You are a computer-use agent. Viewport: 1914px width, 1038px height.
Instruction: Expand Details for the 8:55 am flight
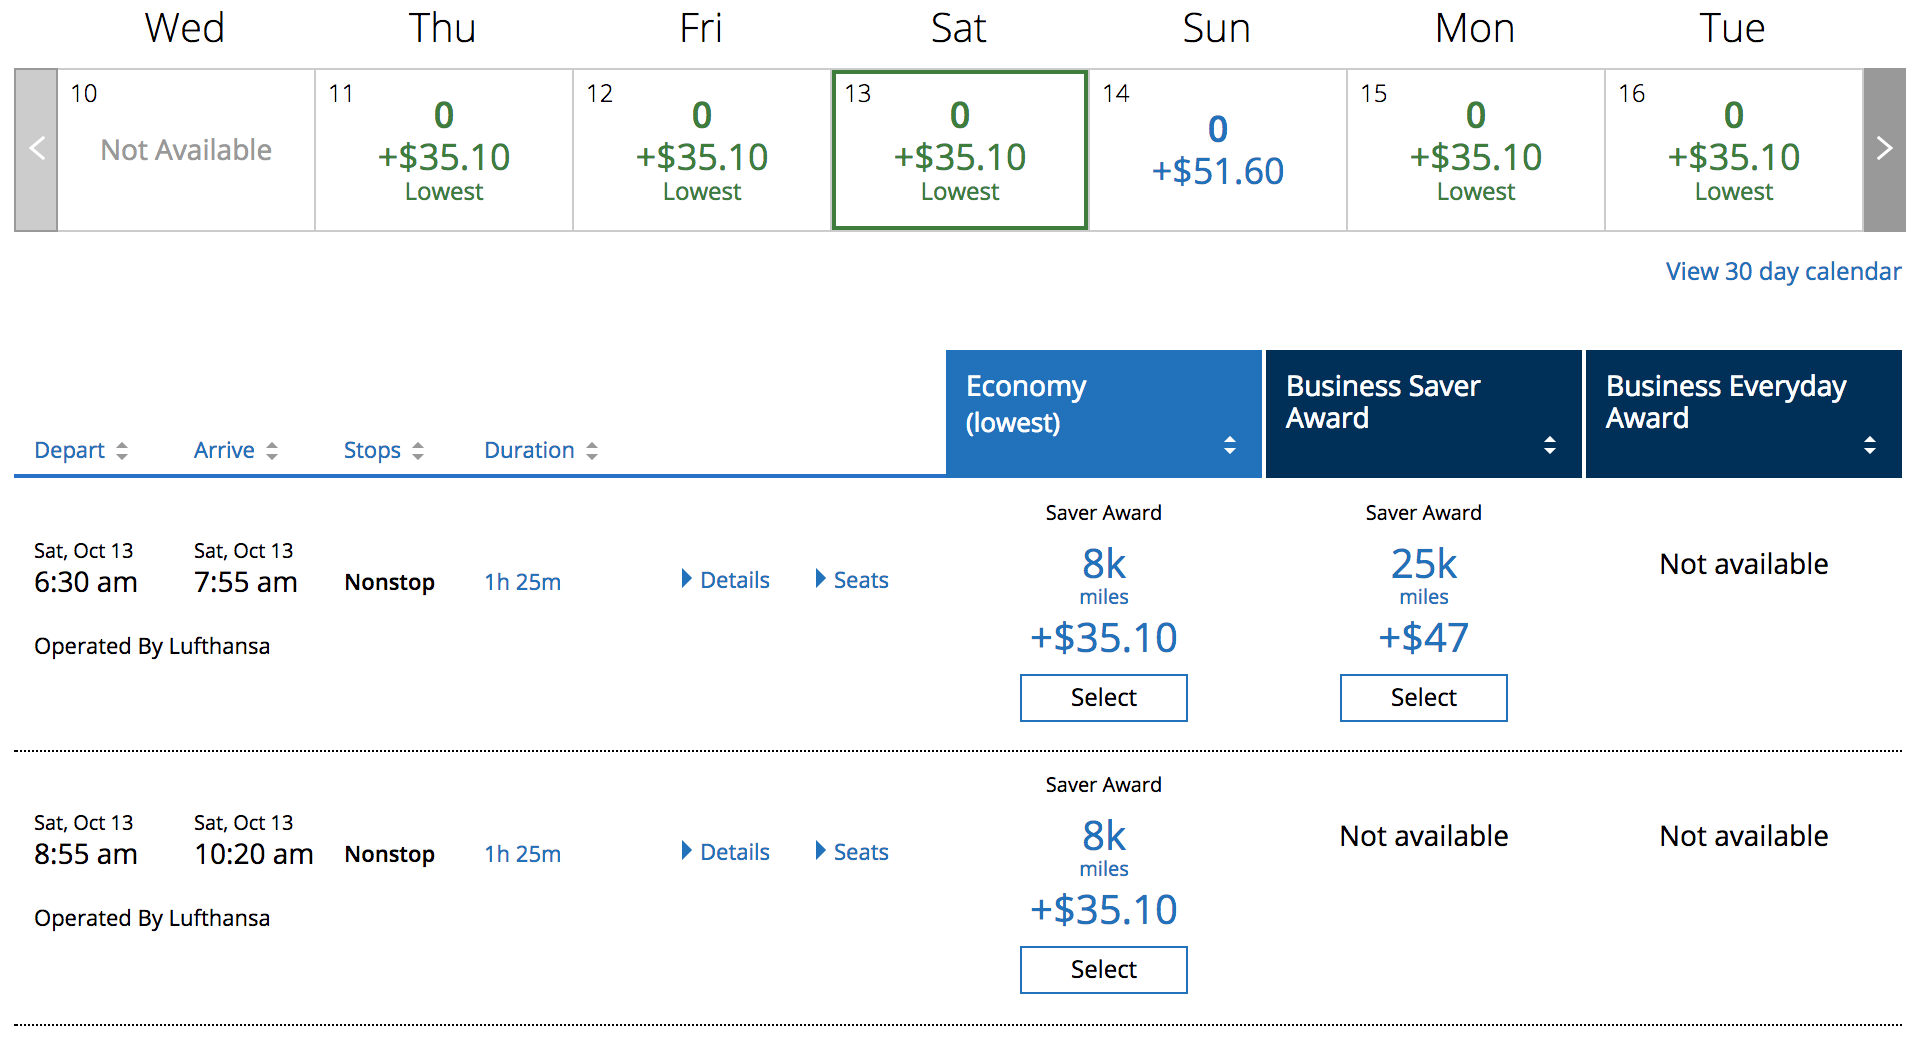726,852
